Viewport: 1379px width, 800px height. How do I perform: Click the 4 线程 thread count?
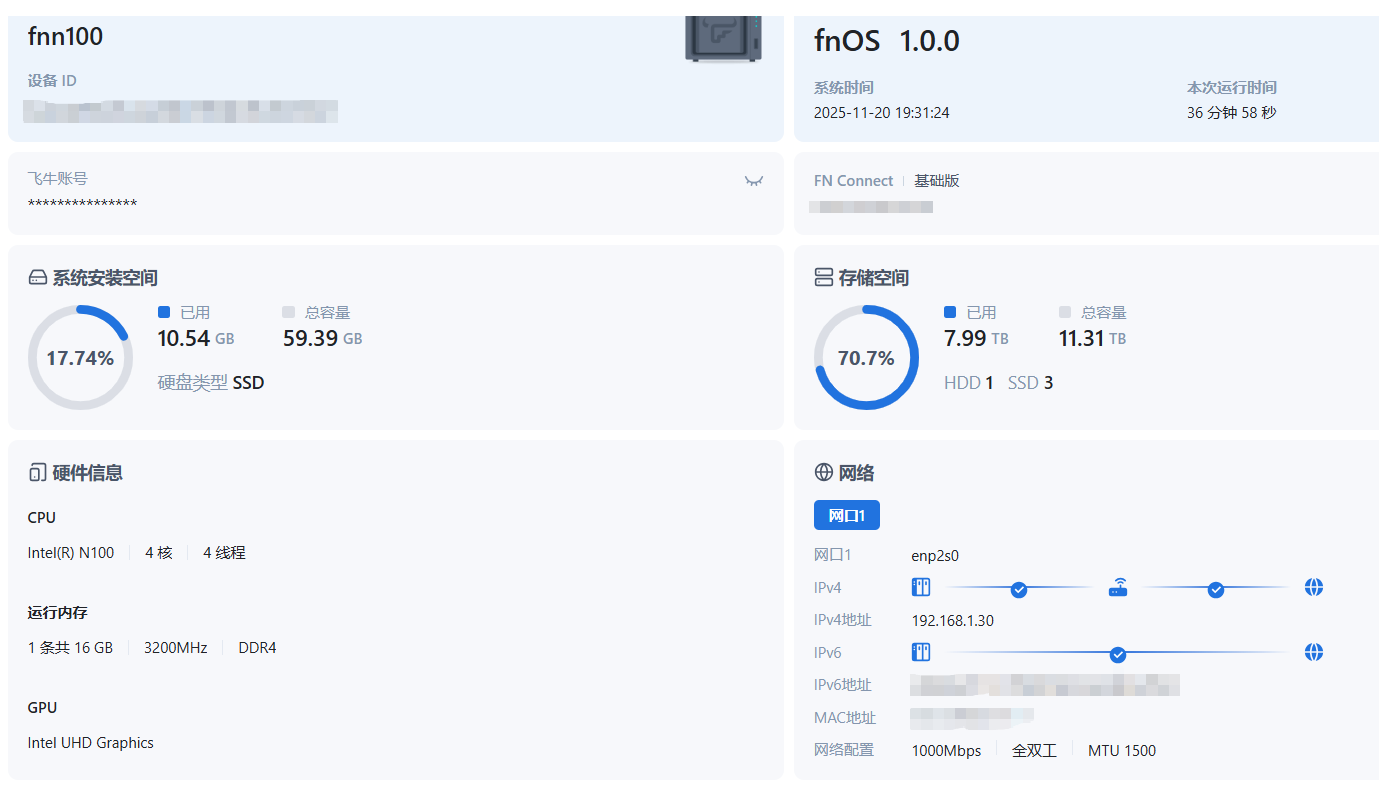(225, 552)
